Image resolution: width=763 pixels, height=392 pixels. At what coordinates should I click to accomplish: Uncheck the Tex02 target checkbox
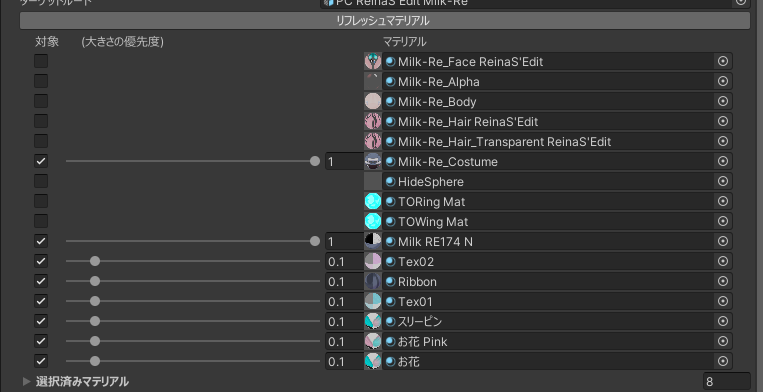(x=41, y=261)
